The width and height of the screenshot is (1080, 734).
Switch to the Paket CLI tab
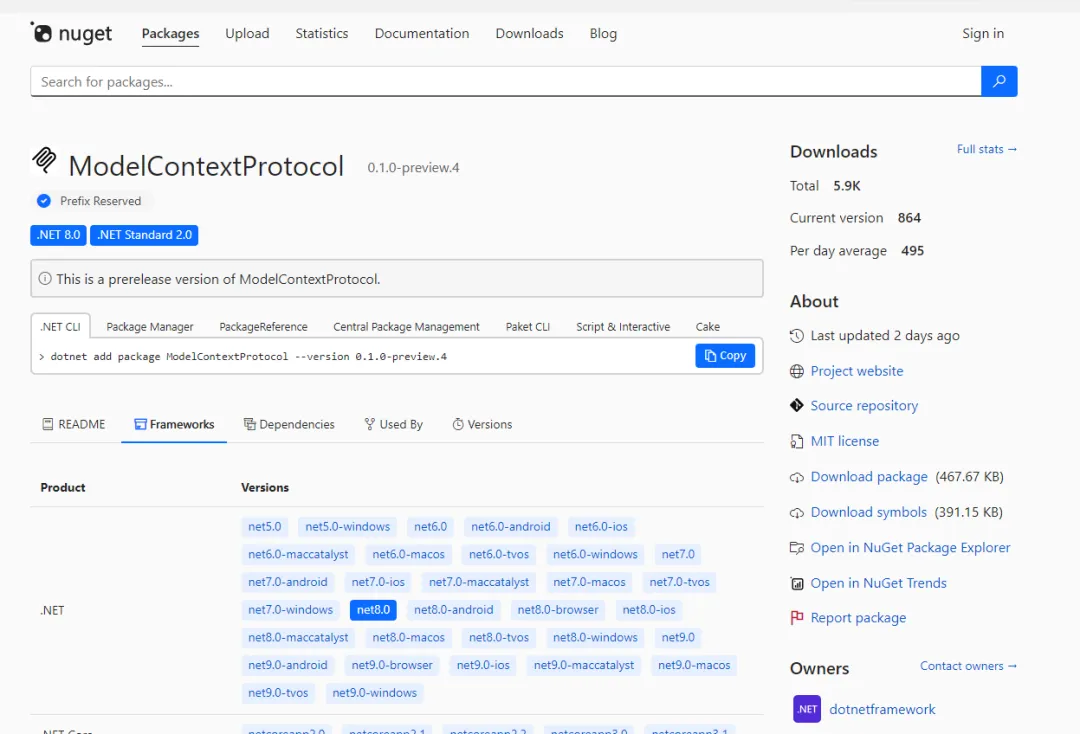tap(528, 326)
